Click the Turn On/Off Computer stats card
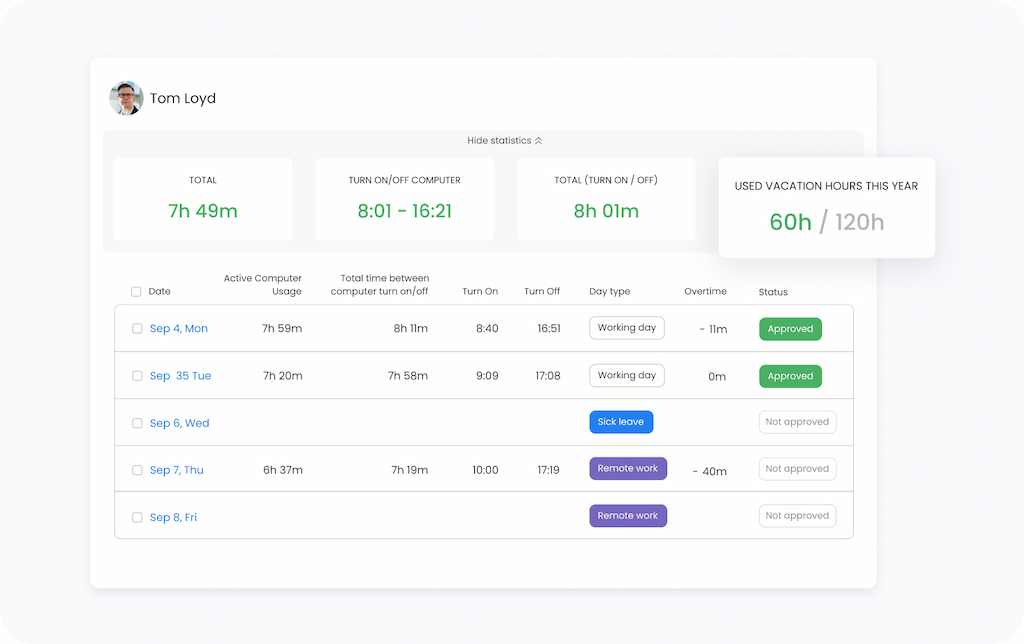 pyautogui.click(x=404, y=198)
